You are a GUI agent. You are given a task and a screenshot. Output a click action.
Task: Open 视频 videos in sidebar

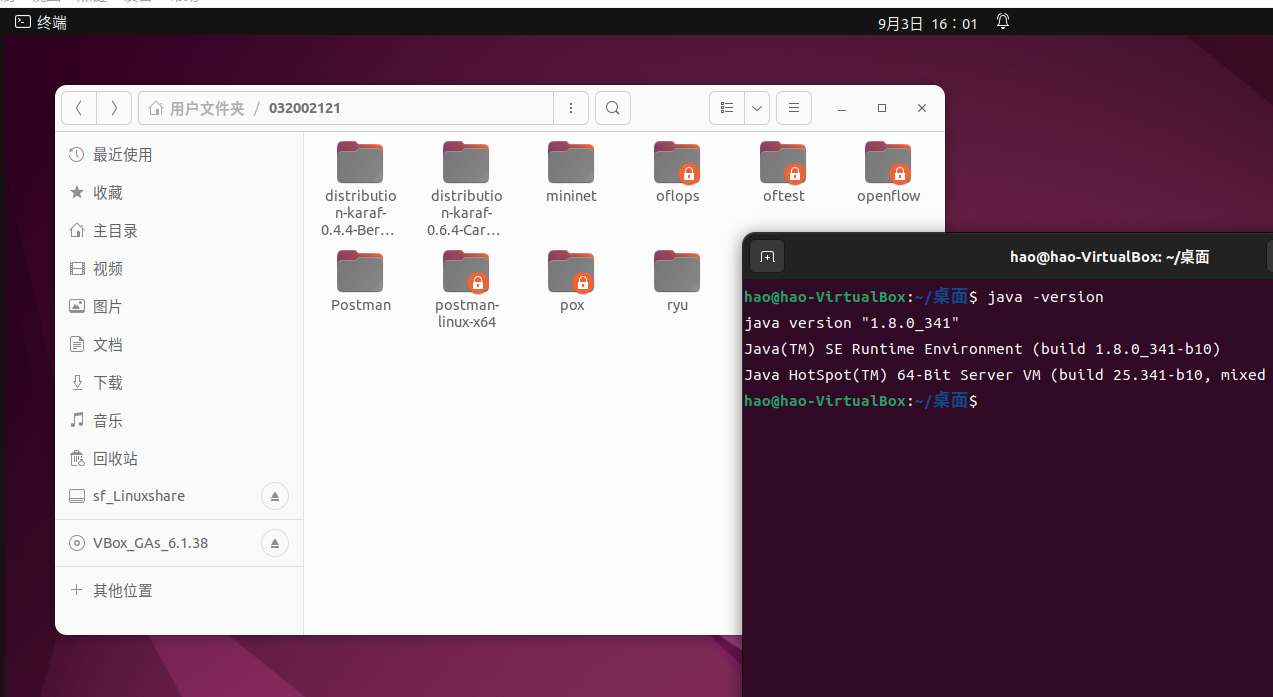[x=179, y=269]
